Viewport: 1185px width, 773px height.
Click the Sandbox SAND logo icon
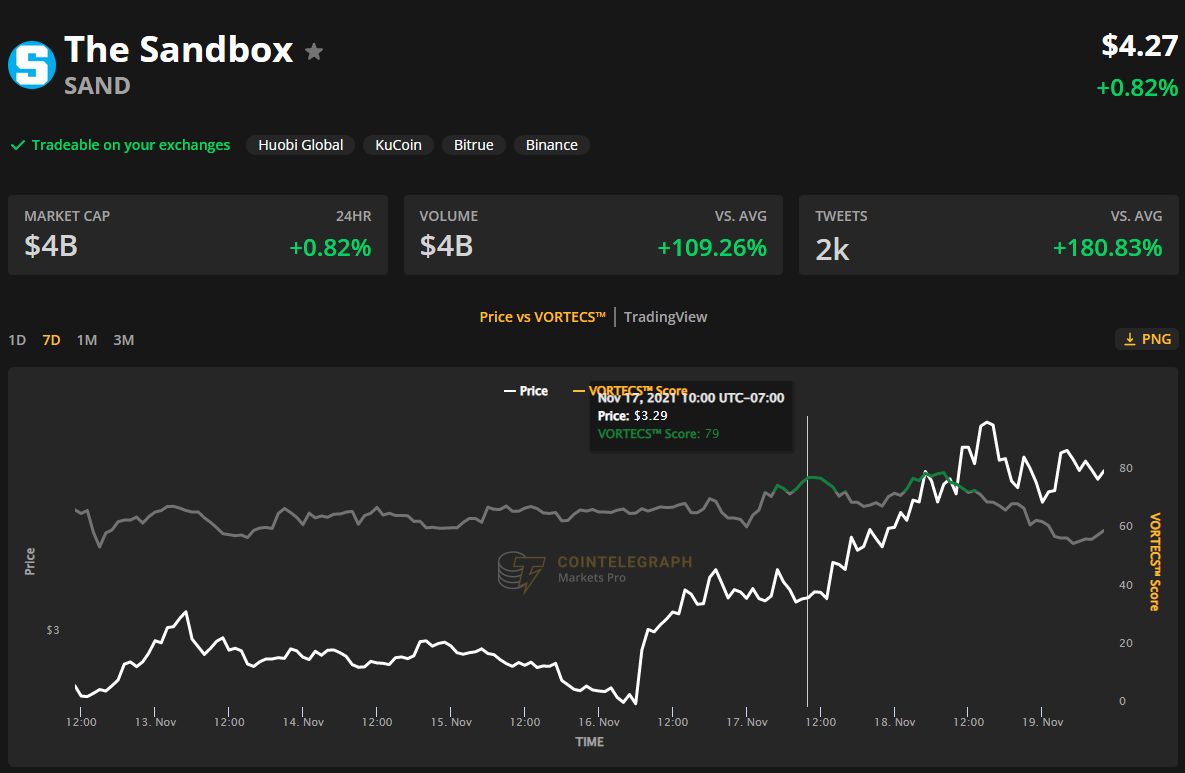(x=32, y=65)
